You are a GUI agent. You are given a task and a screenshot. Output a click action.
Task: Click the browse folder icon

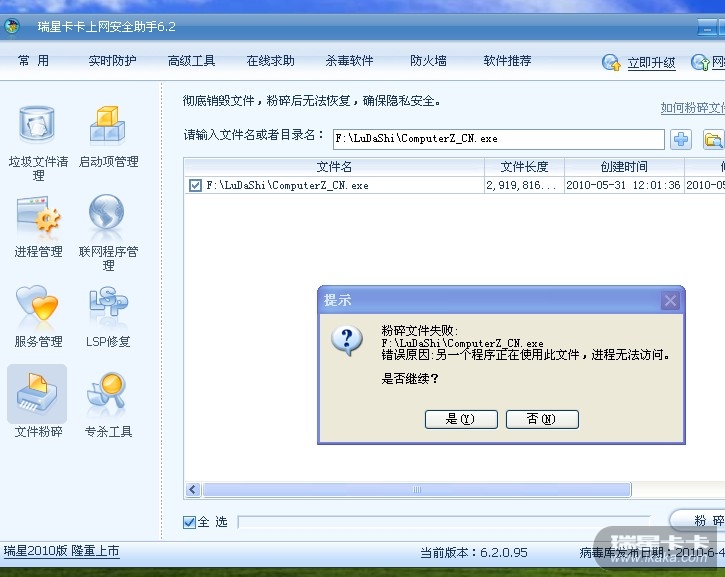point(713,139)
